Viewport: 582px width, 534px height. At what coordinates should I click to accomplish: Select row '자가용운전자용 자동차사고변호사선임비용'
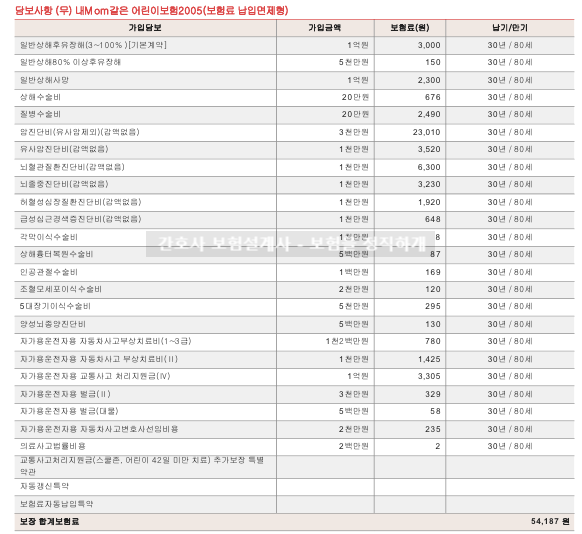pyautogui.click(x=294, y=429)
